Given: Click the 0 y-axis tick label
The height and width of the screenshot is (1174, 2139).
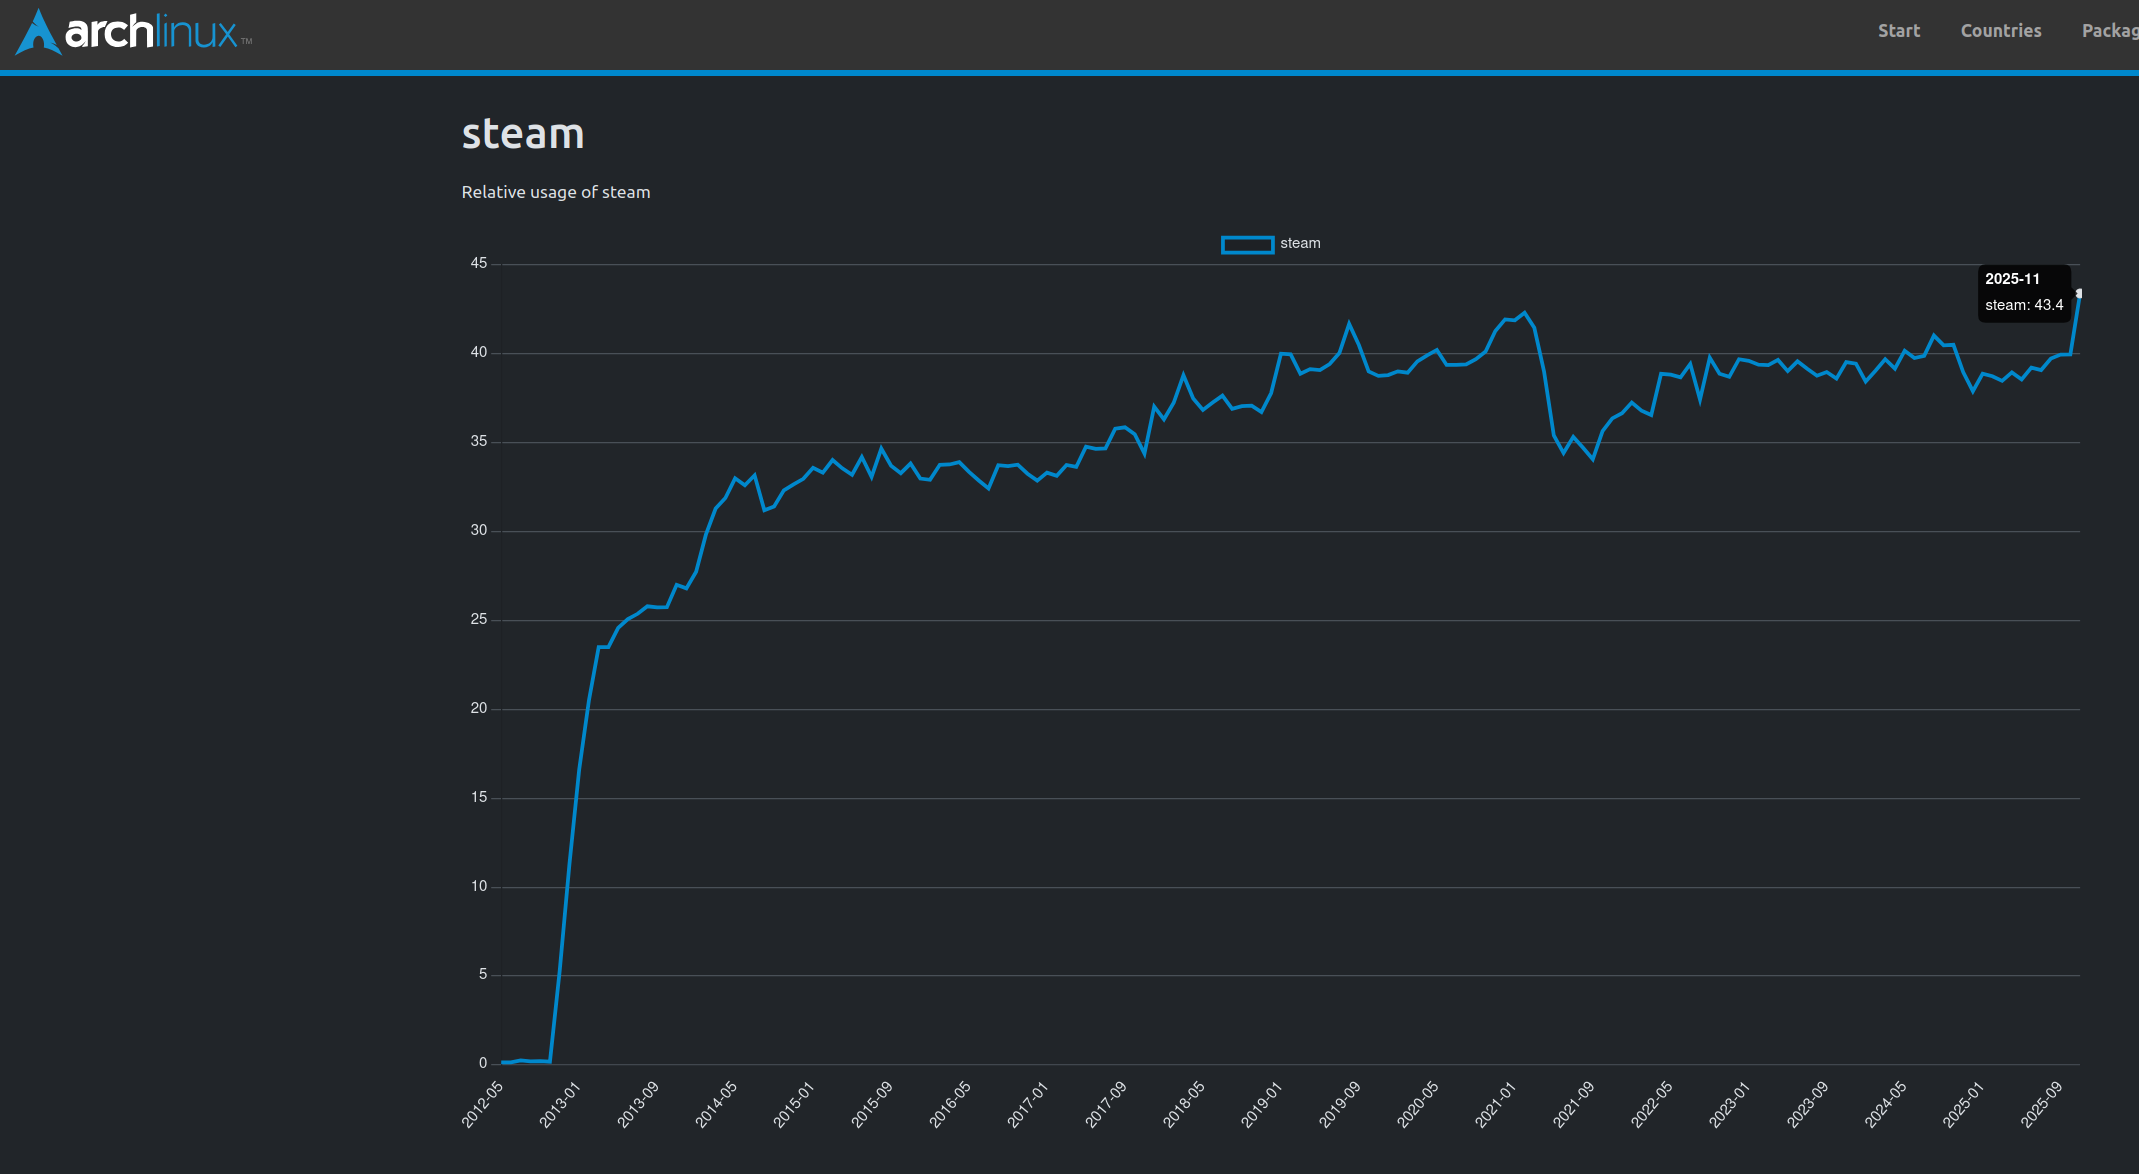Looking at the screenshot, I should 483,1063.
